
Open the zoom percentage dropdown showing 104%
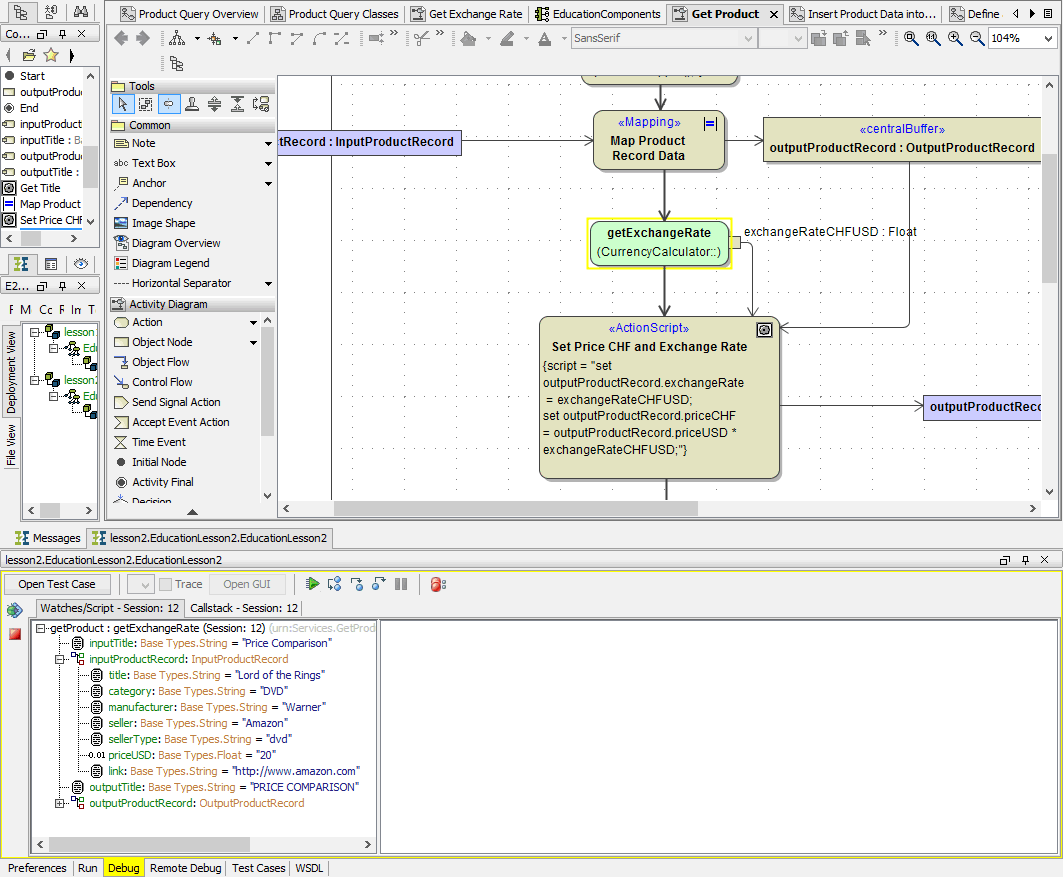click(1048, 38)
